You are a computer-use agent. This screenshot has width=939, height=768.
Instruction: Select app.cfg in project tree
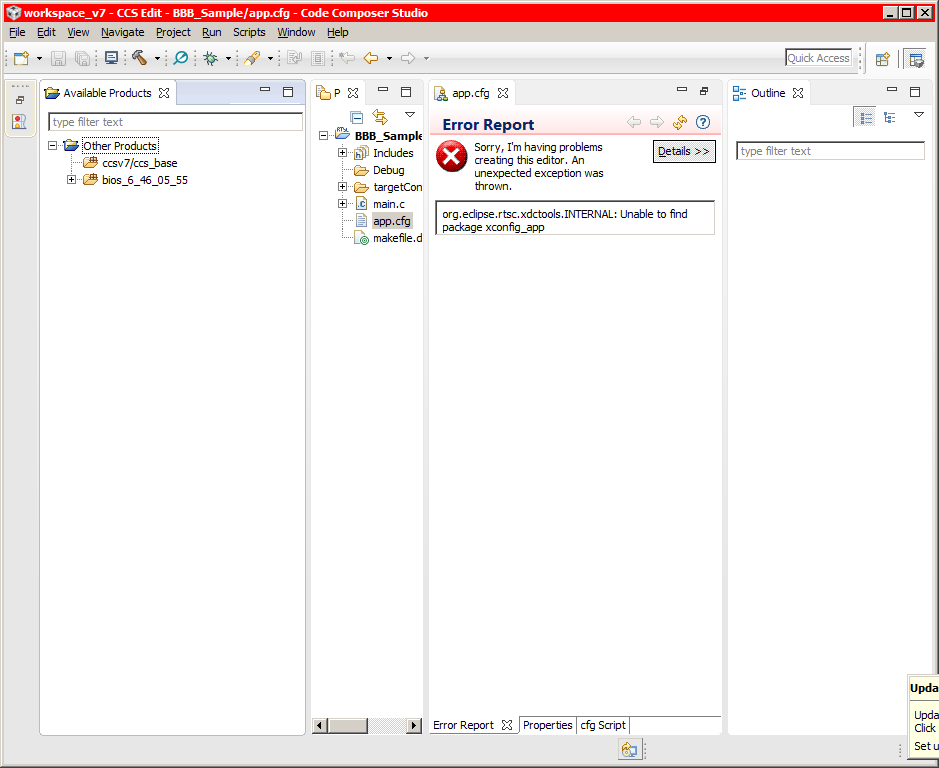tap(392, 221)
